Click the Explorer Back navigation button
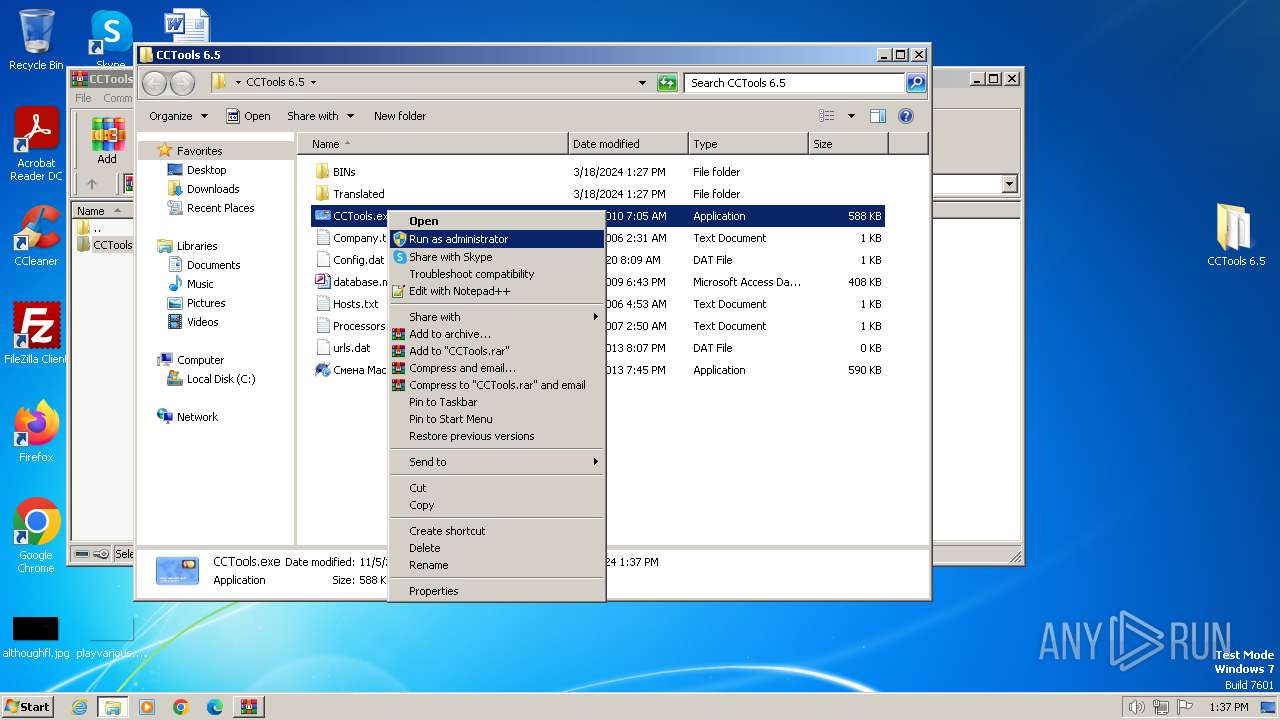Screen dimensions: 1280x720 click(x=154, y=83)
